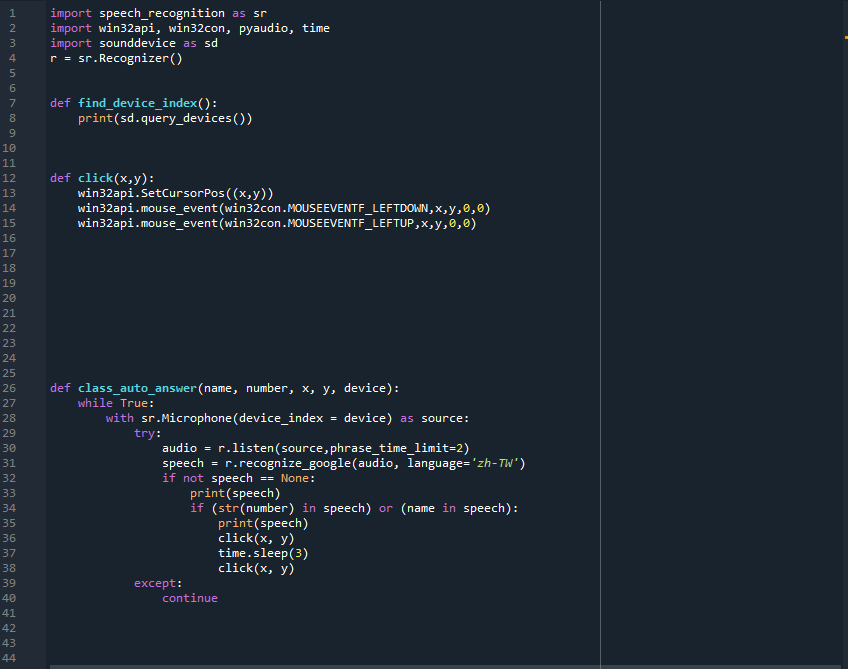Click line number 26 in the gutter
Screen dimensions: 848x669
9,388
